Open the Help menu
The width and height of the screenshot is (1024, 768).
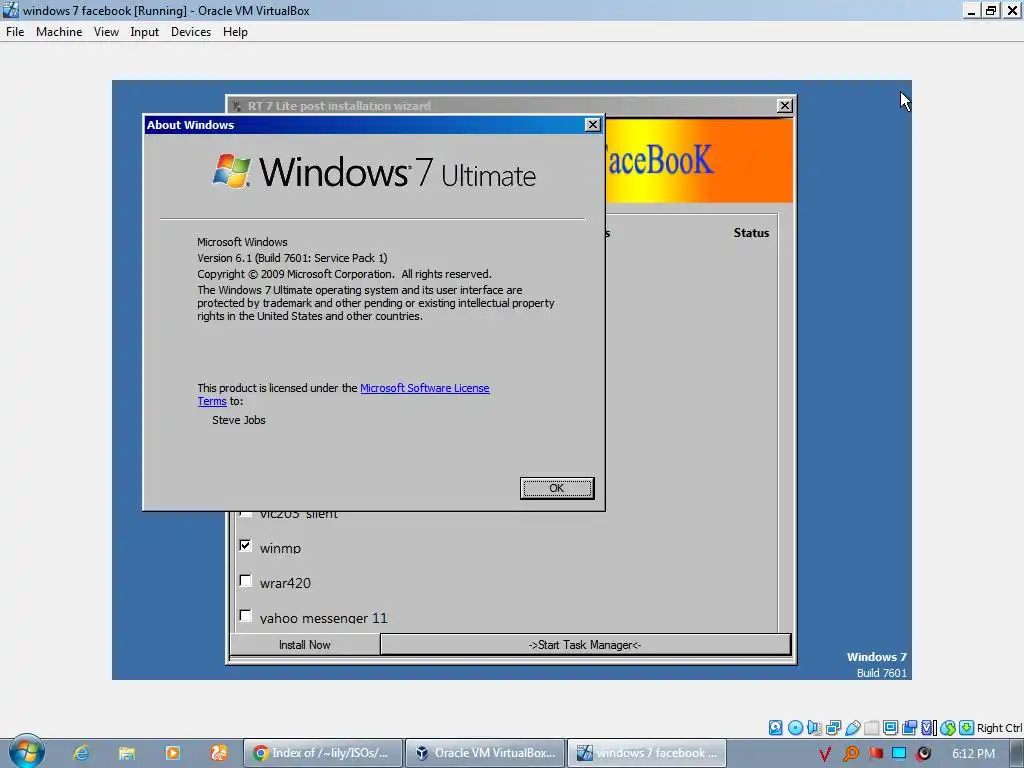(235, 32)
